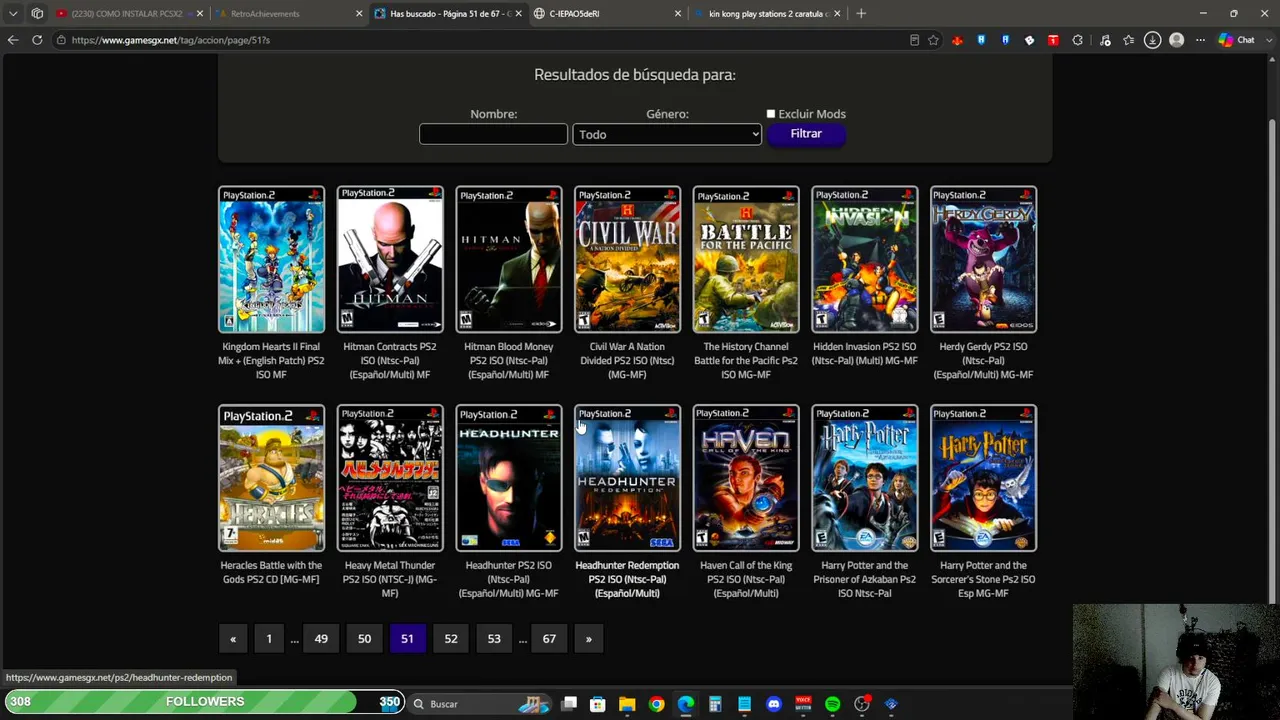Expand the Género dropdown set to Todo

coord(667,134)
